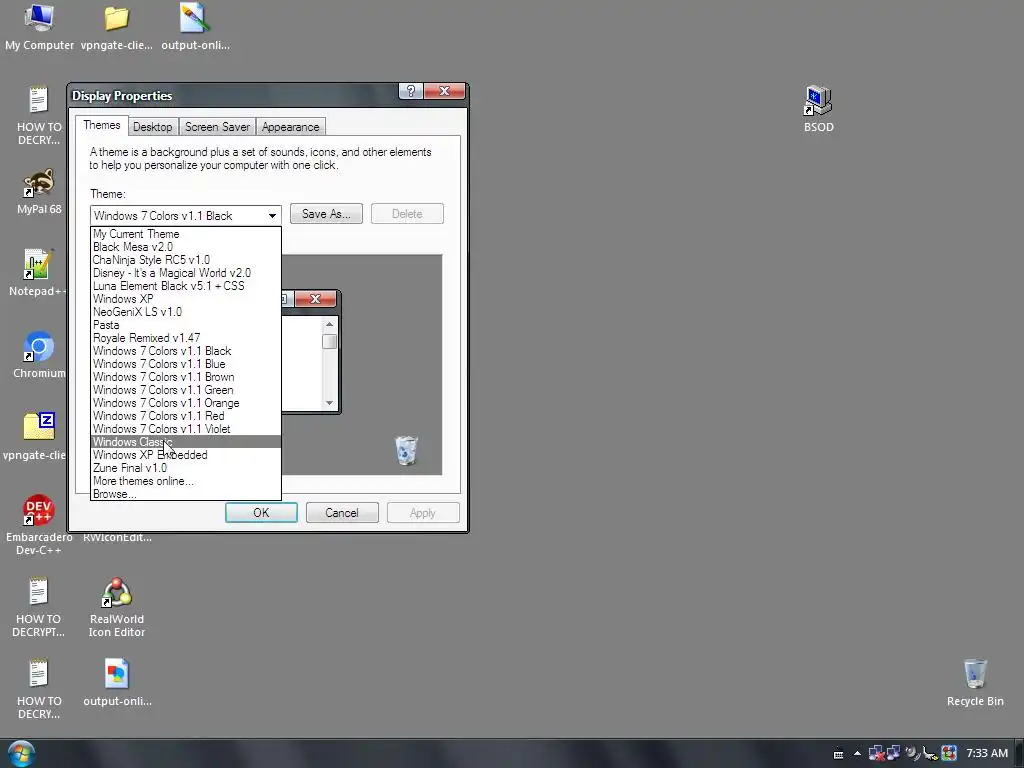1024x768 pixels.
Task: Choose Black Mesa v2.0 theme
Action: click(185, 247)
